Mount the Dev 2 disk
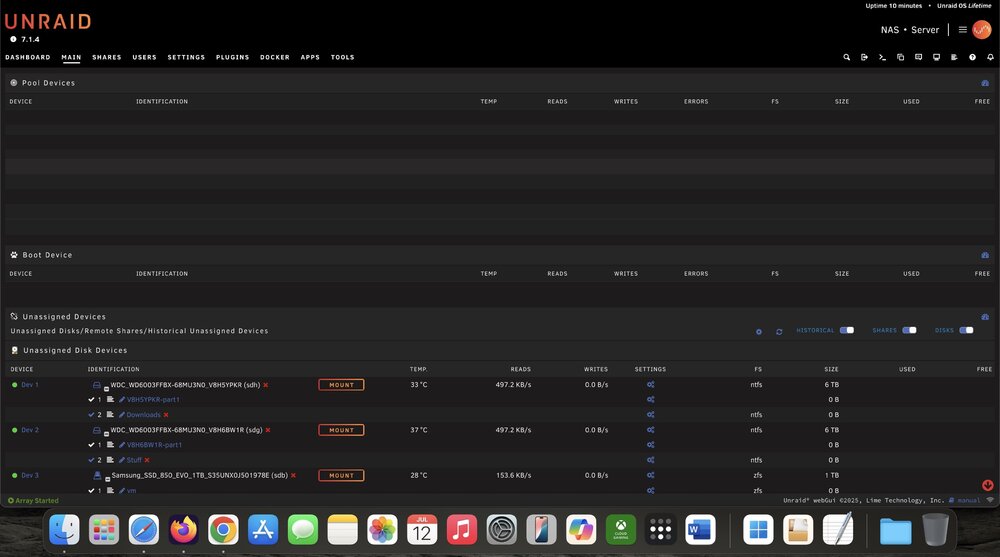The width and height of the screenshot is (1000, 557). [x=341, y=430]
